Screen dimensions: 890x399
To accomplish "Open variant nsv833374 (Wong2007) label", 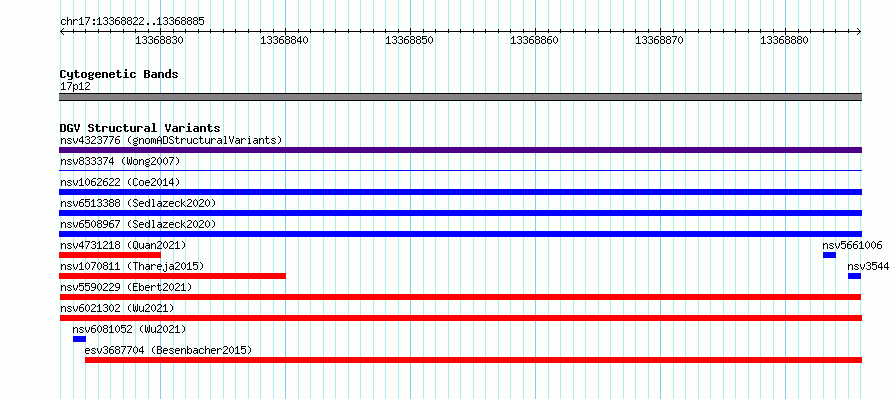I will point(120,161).
